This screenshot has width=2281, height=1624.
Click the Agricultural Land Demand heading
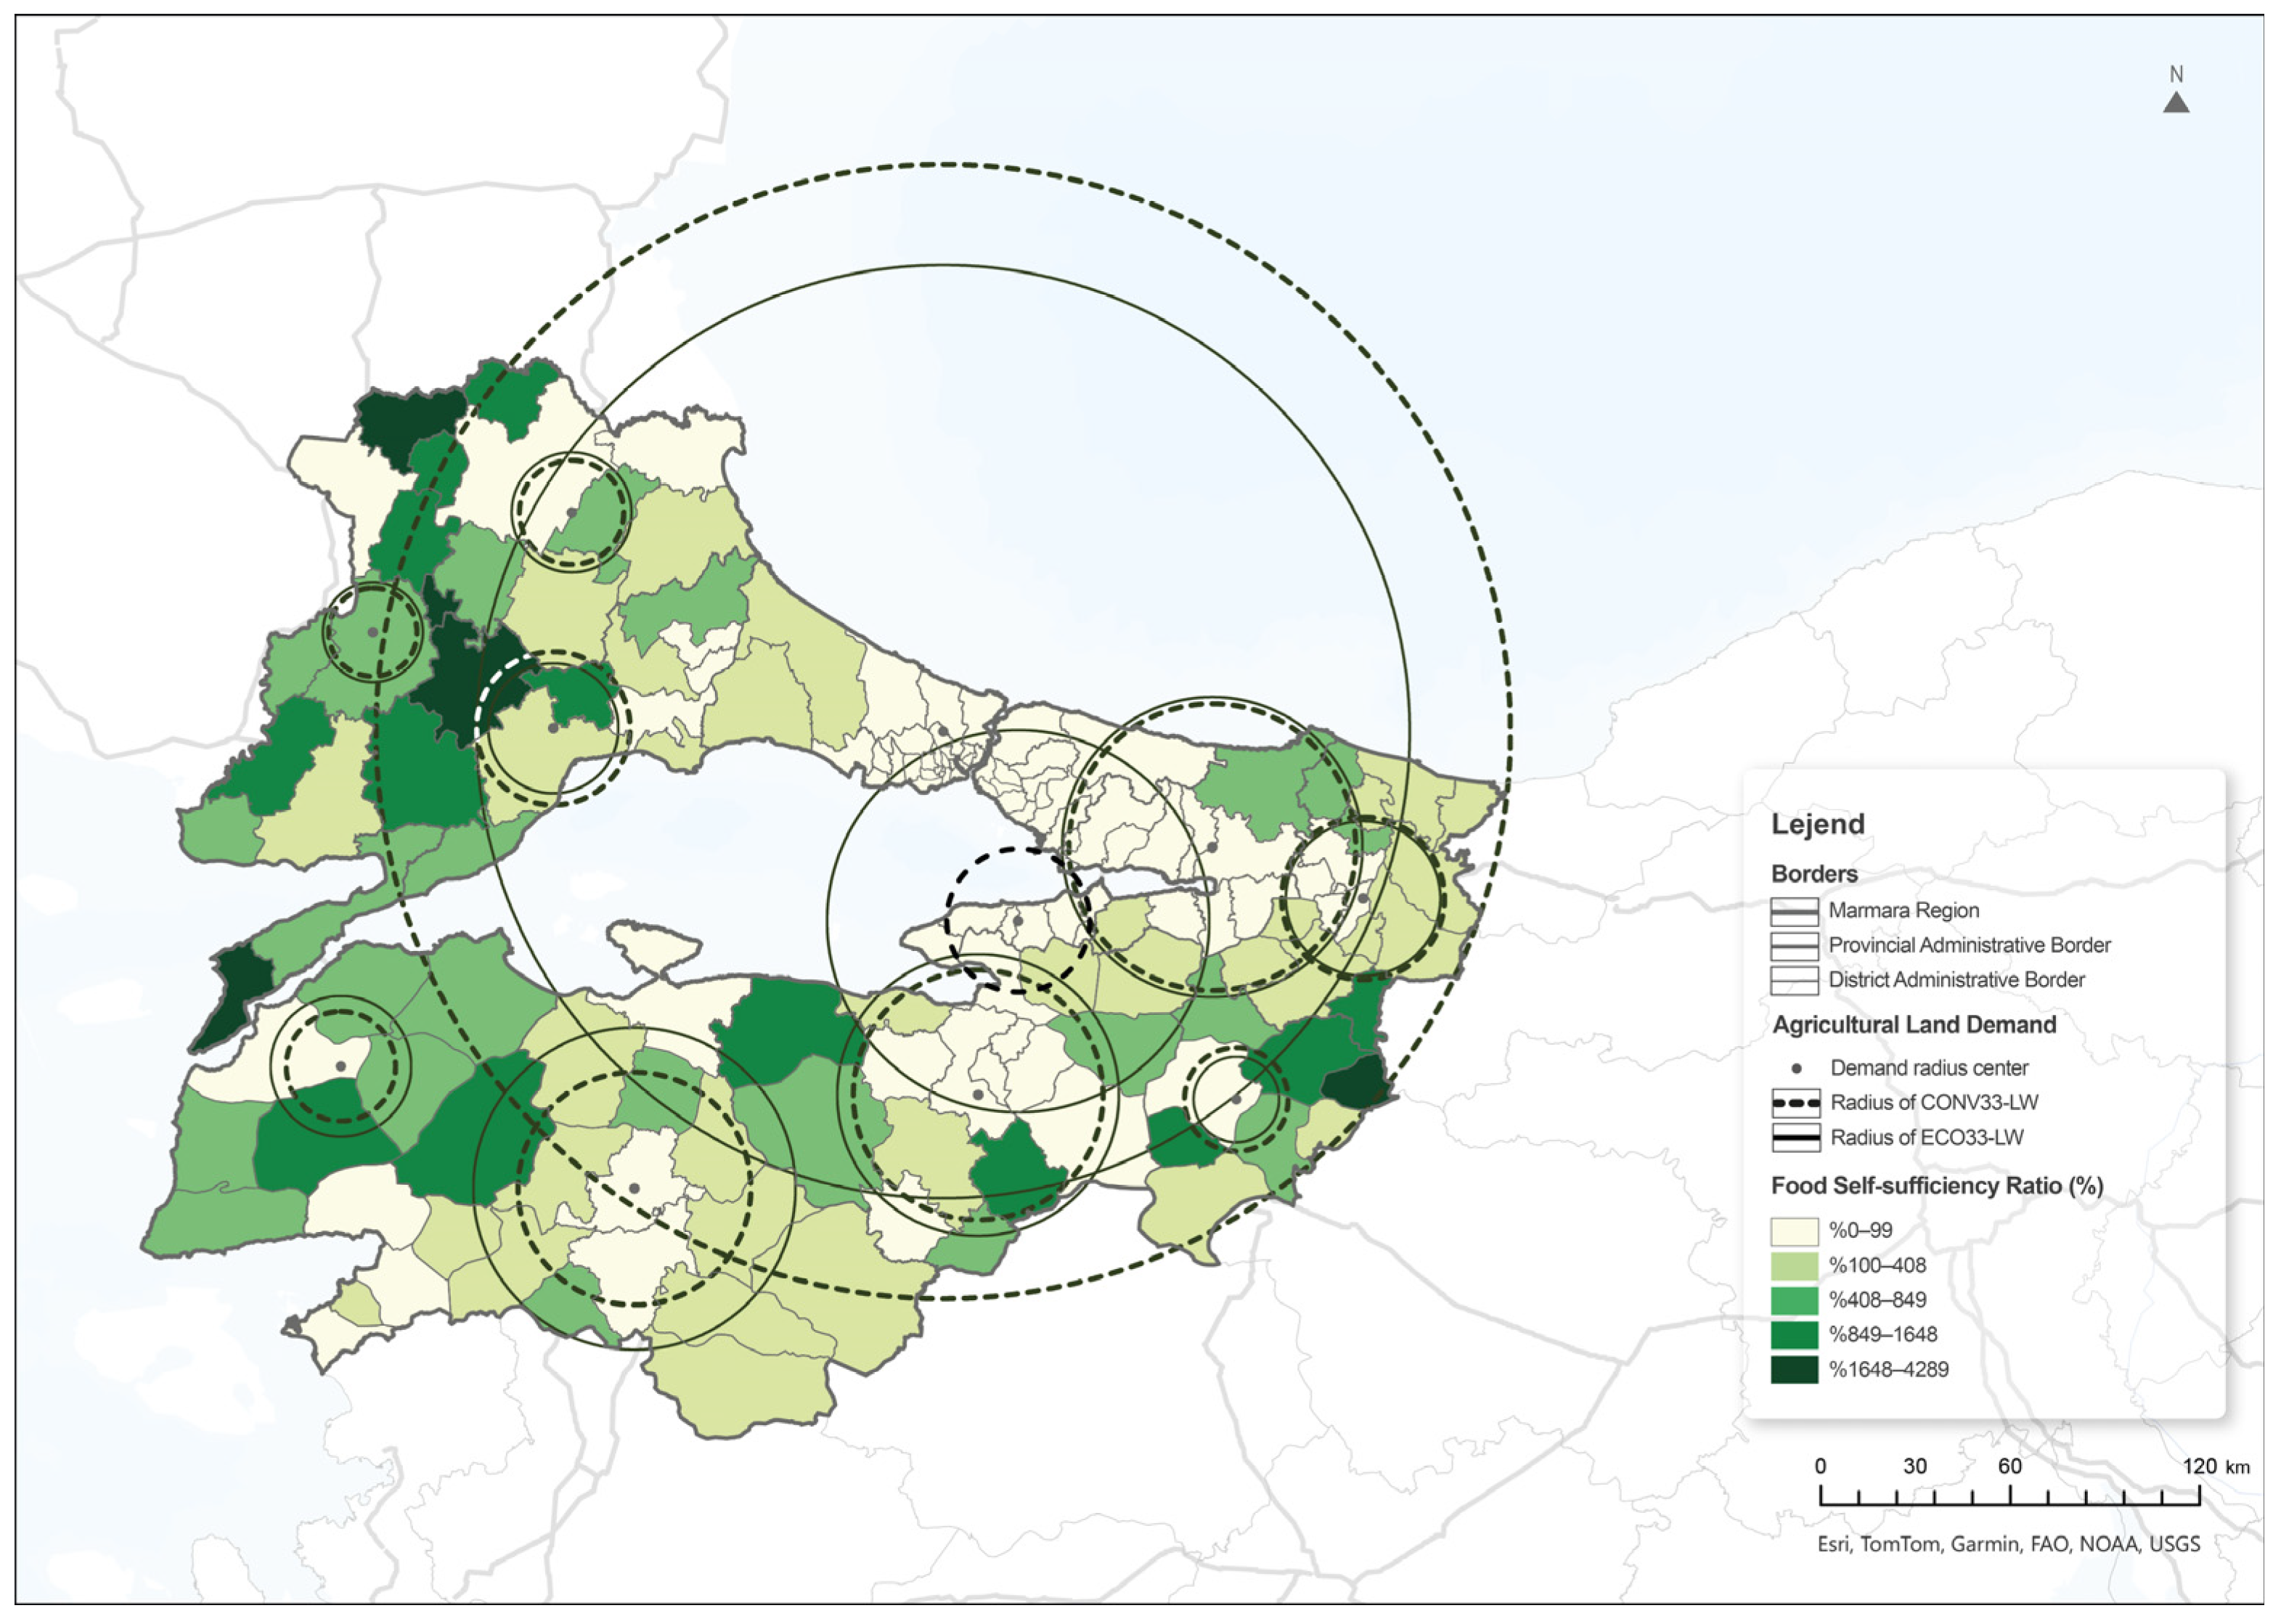tap(1913, 1025)
